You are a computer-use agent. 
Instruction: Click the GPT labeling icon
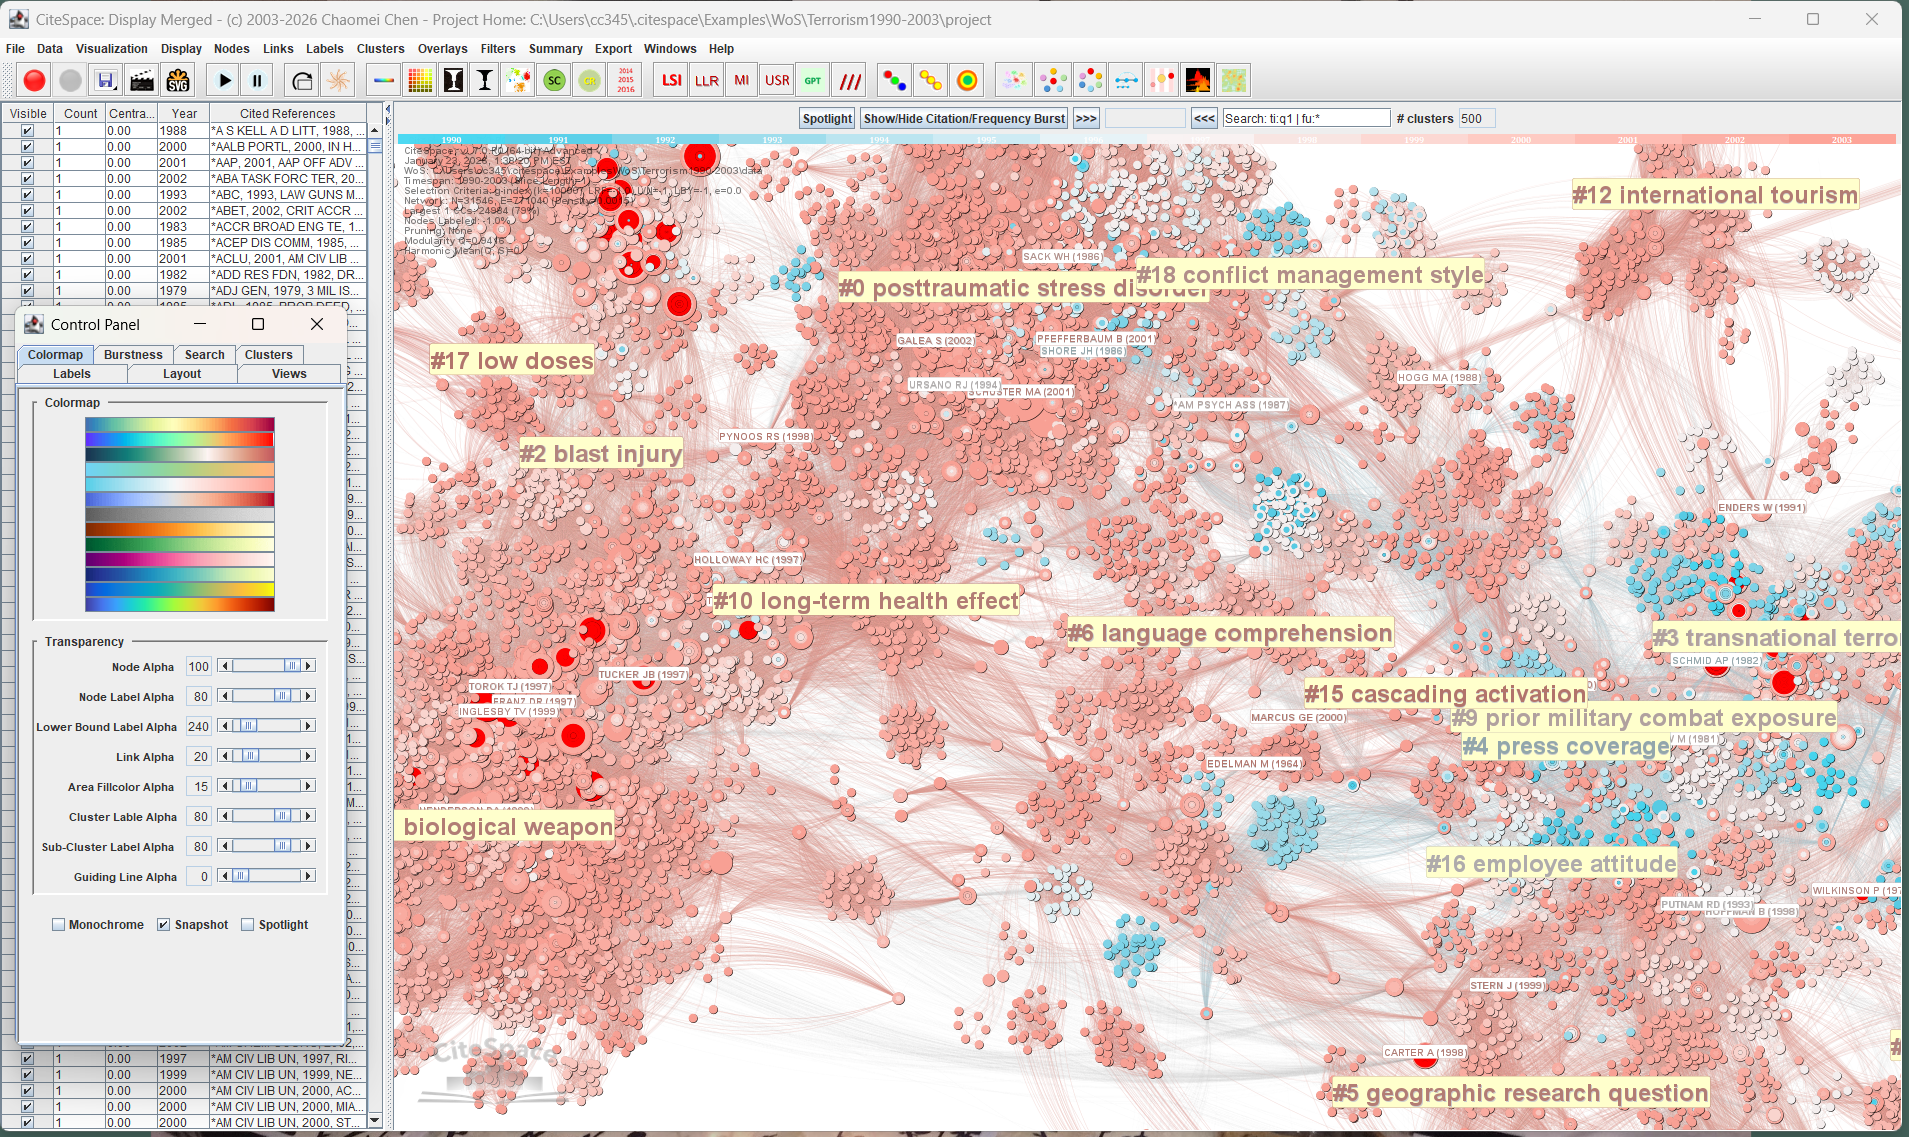pos(813,81)
